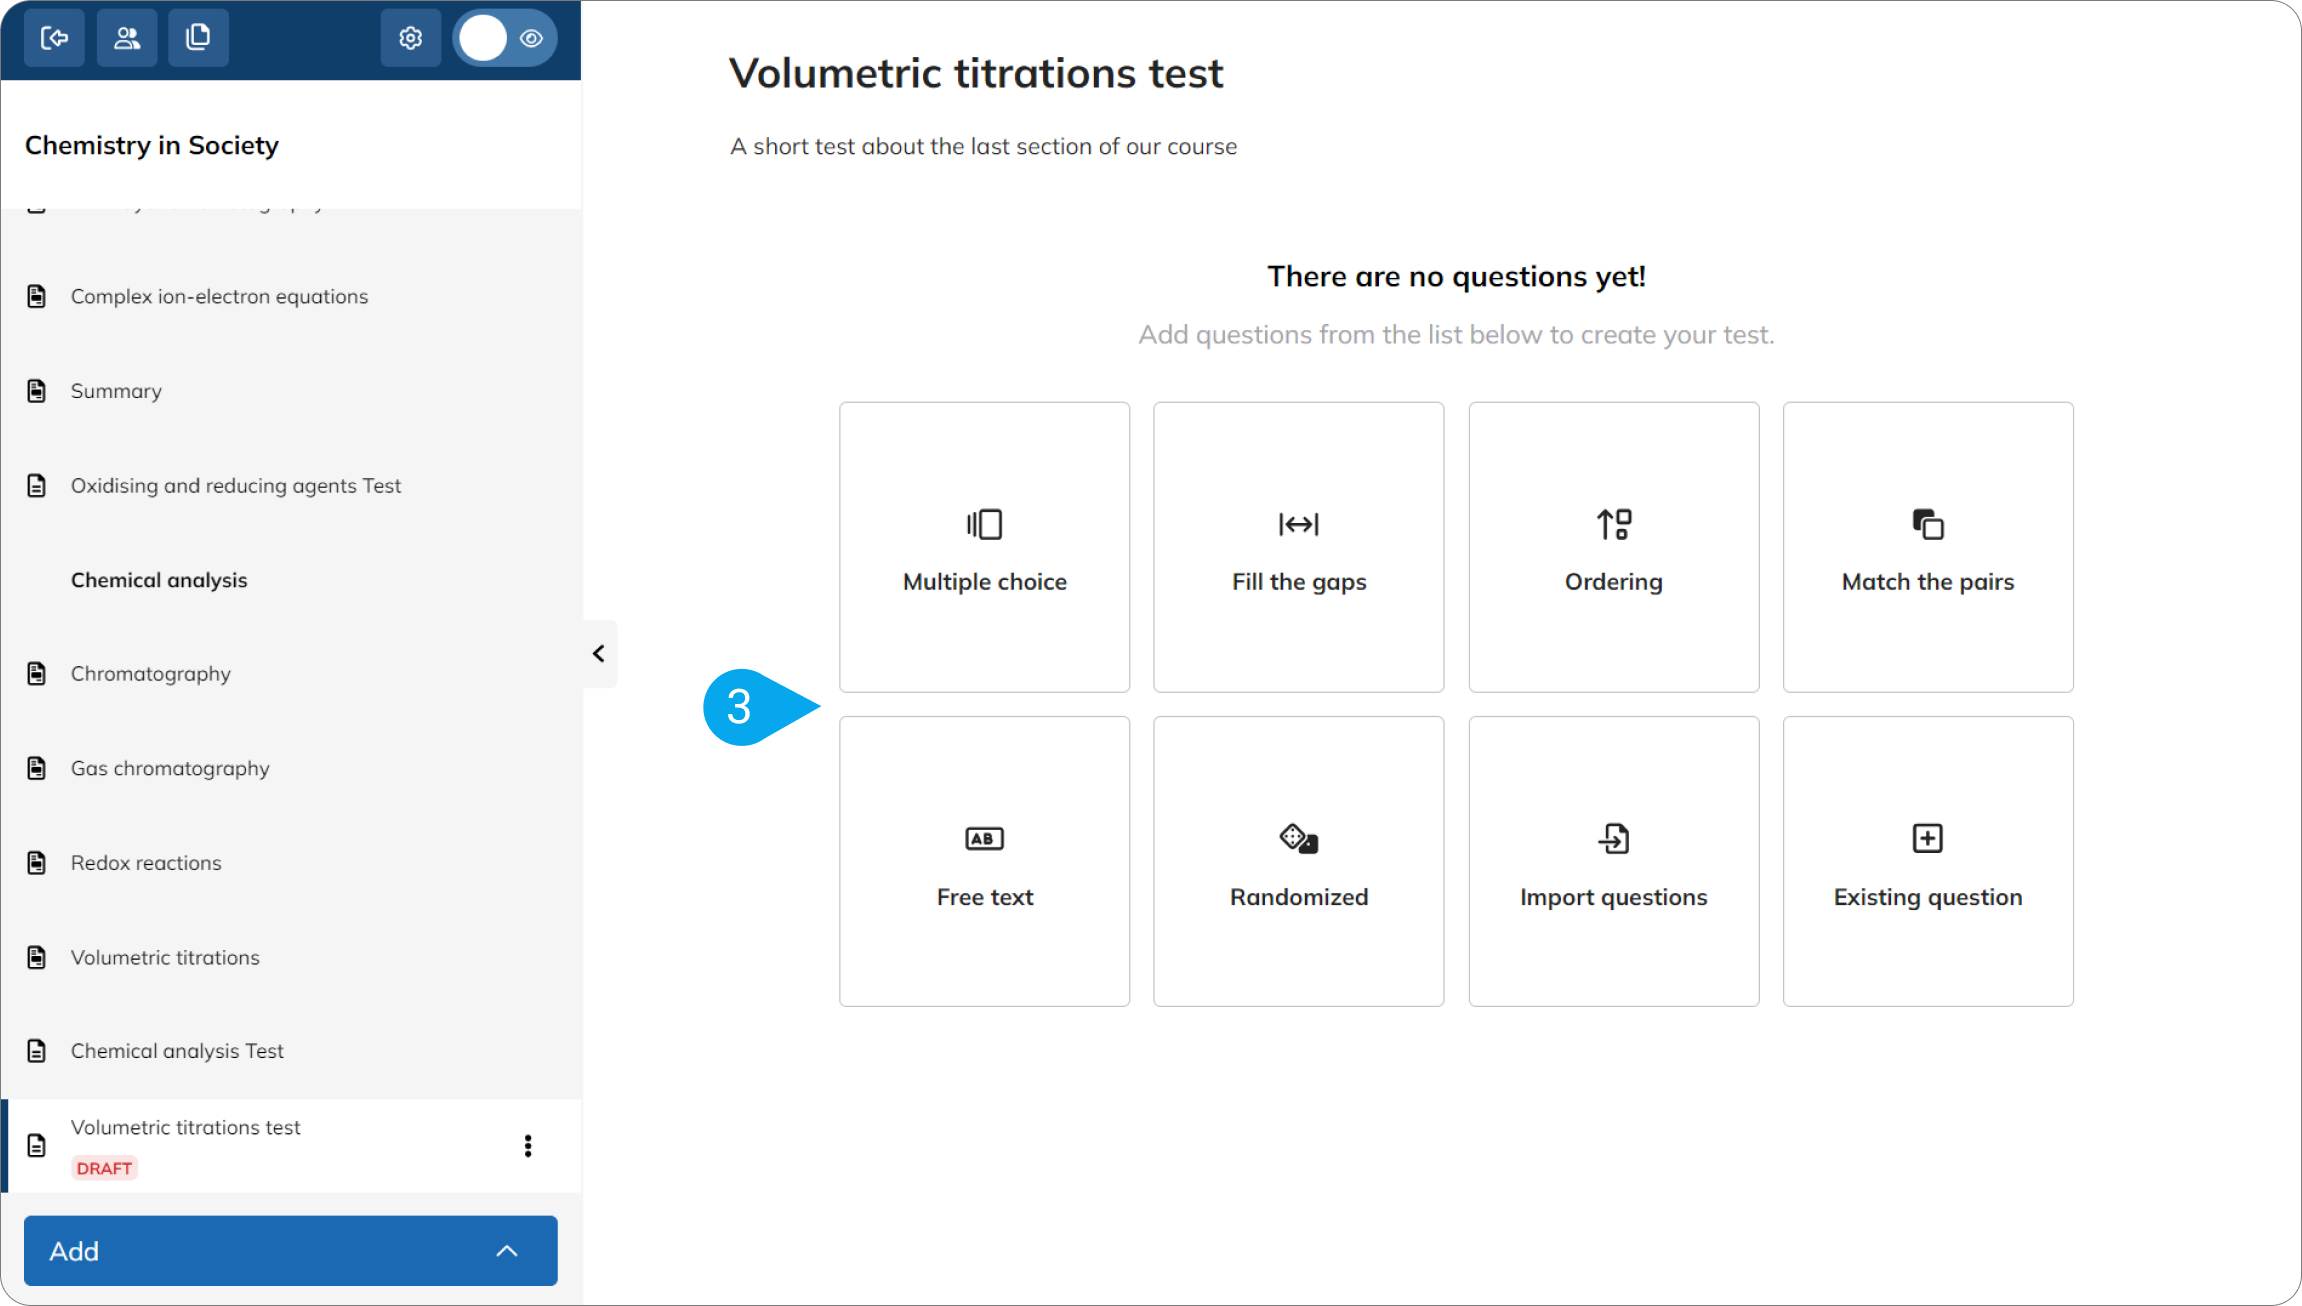The image size is (2302, 1306).
Task: Select the Existing question option
Action: click(1927, 861)
